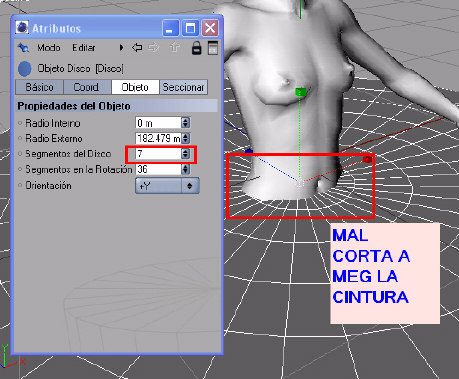Open the Orientación +Y dropdown
Viewport: 459px width, 379px height.
[167, 186]
